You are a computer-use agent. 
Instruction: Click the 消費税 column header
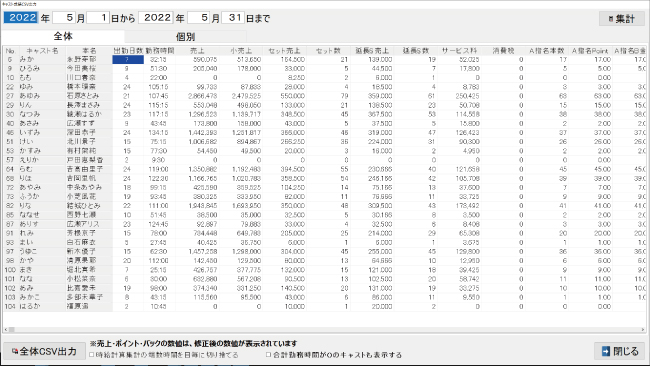[503, 51]
